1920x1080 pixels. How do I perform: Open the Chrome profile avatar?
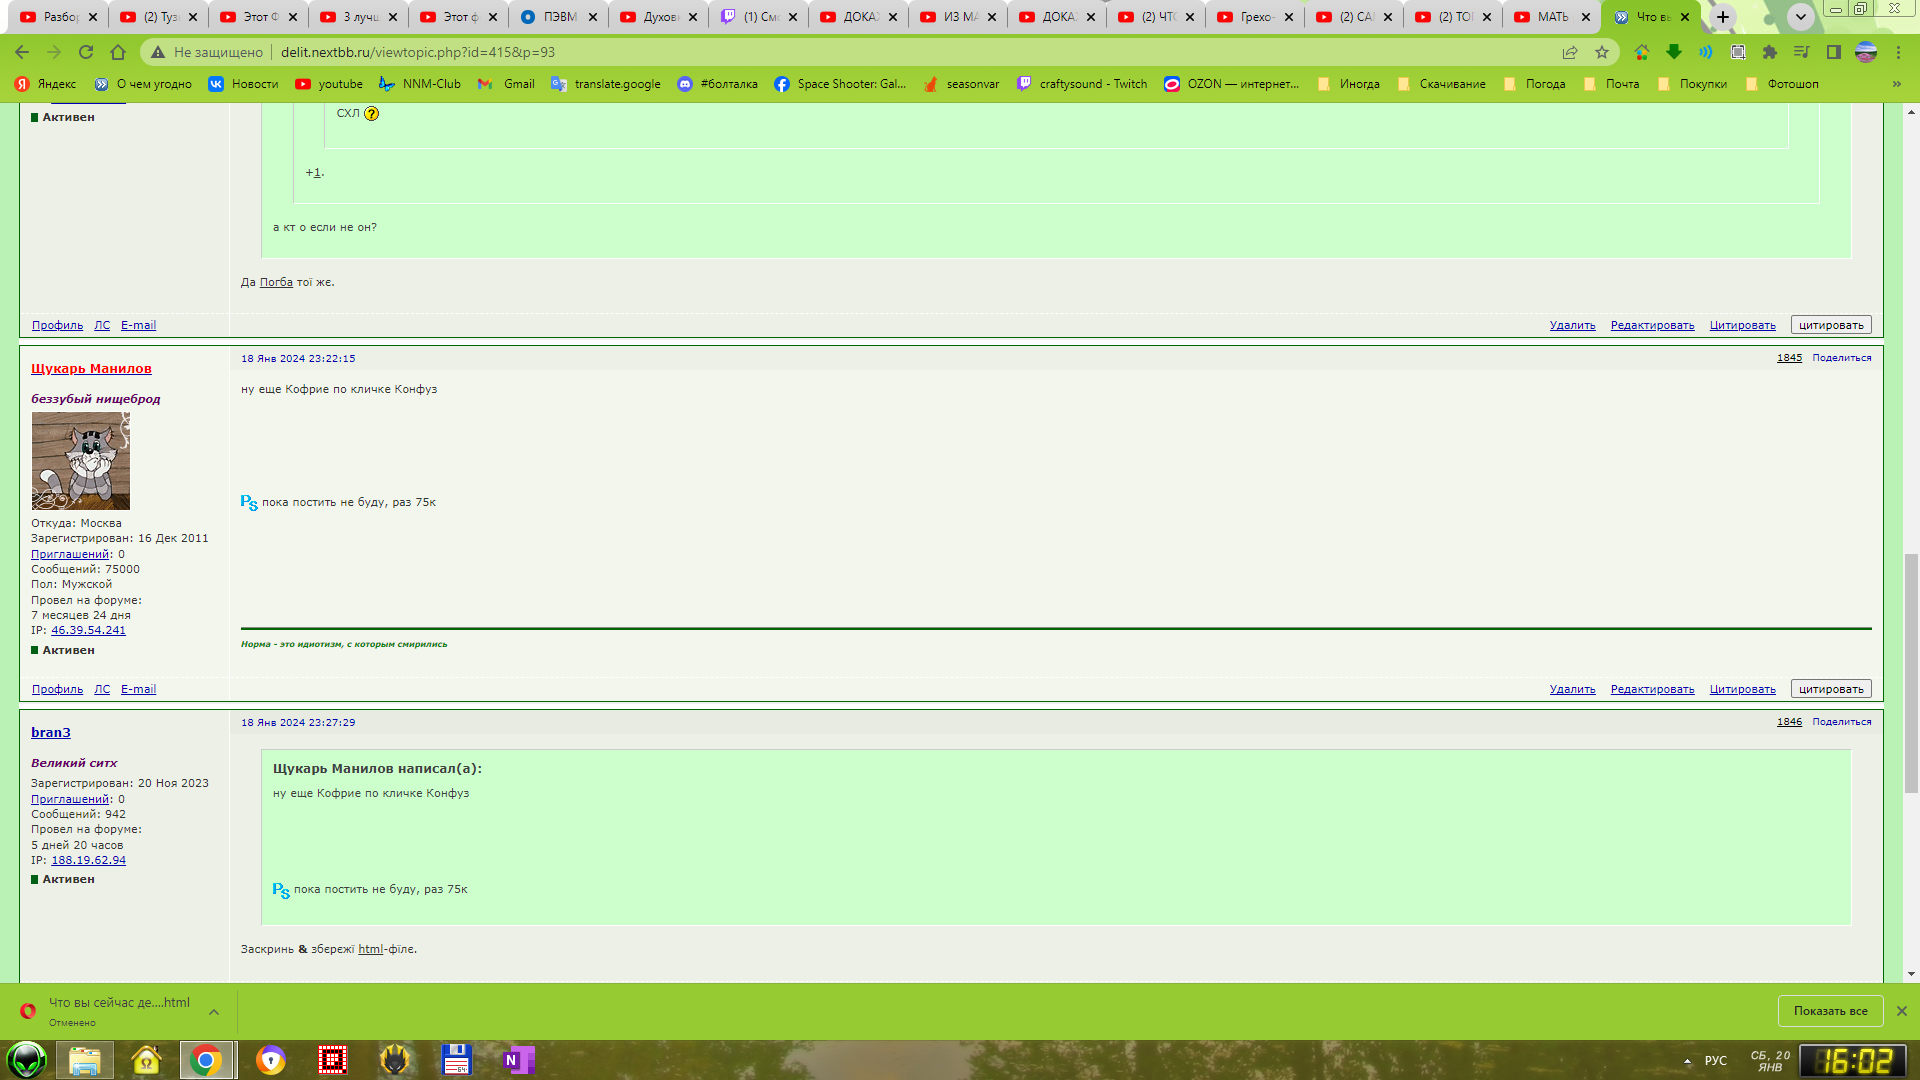tap(1866, 52)
